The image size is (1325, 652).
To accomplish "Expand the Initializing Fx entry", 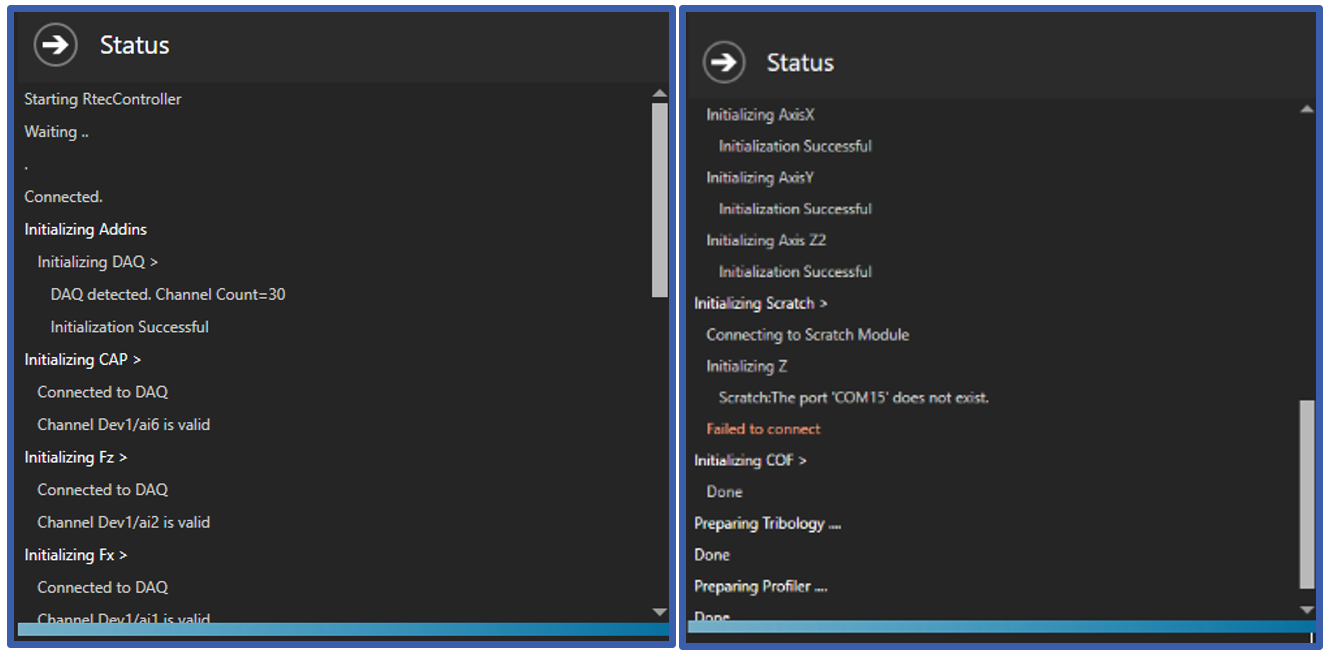I will click(x=76, y=554).
